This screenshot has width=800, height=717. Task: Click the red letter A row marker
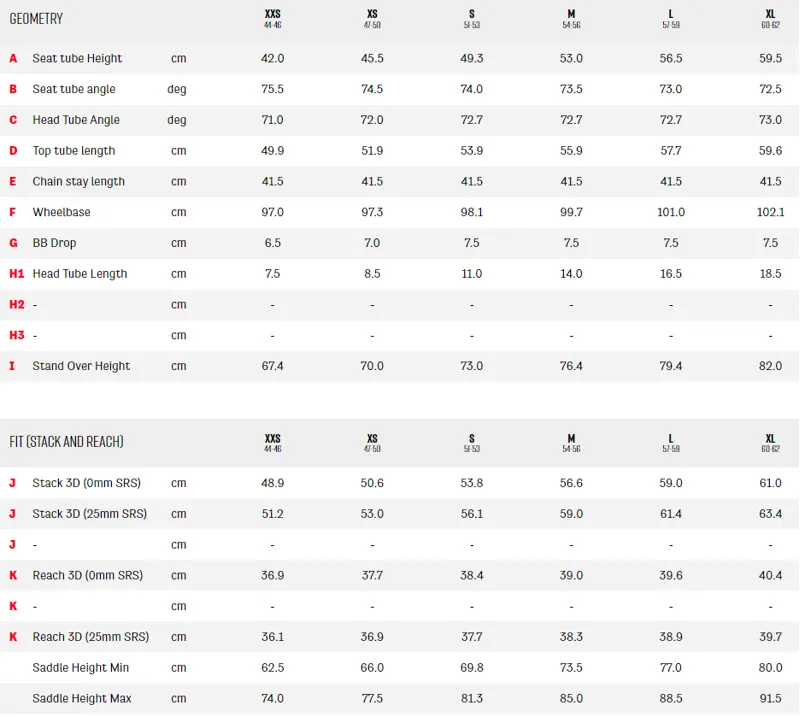[13, 58]
